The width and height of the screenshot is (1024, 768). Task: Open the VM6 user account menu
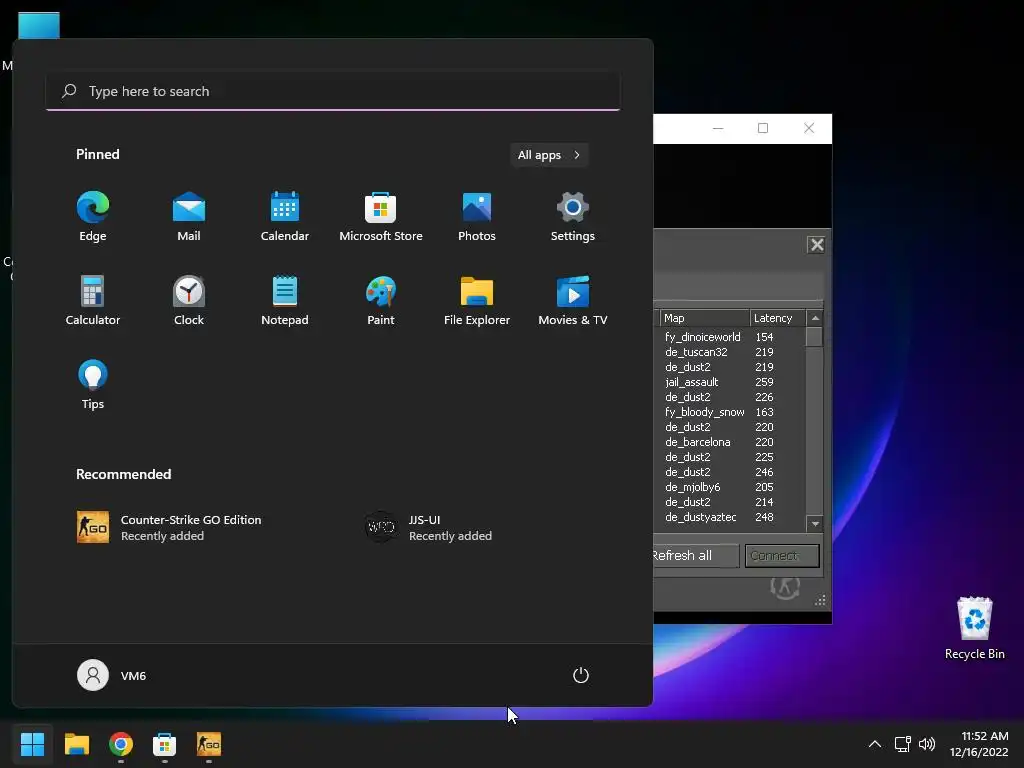112,675
